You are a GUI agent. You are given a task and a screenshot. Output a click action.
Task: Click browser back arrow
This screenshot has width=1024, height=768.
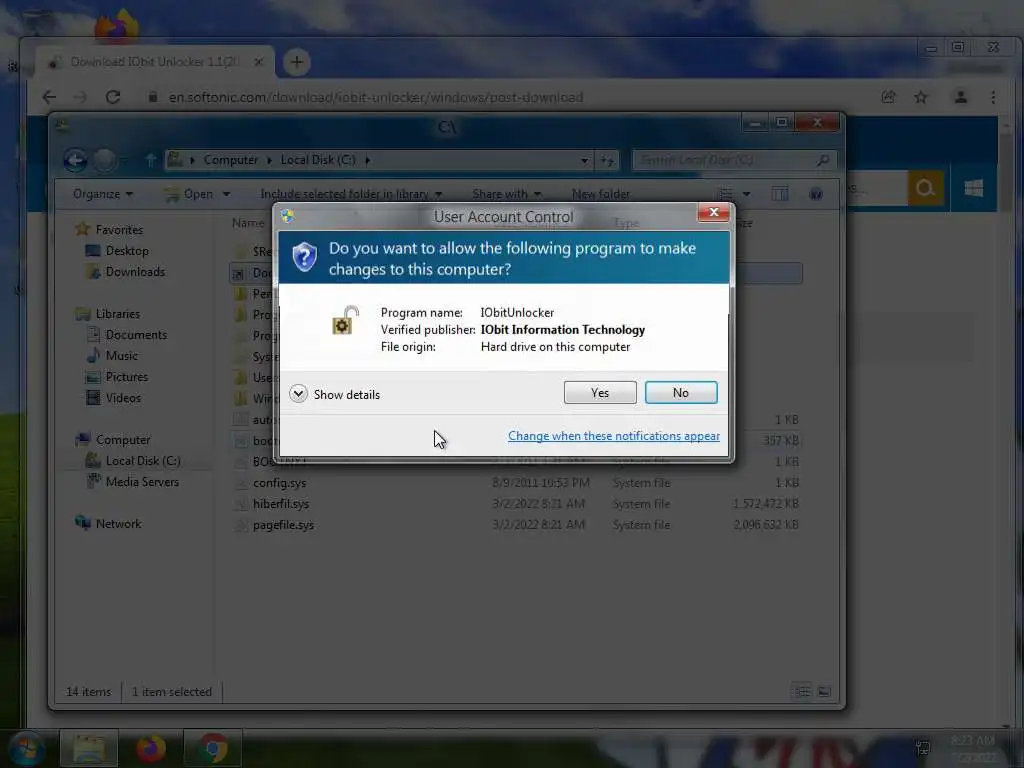(x=49, y=97)
